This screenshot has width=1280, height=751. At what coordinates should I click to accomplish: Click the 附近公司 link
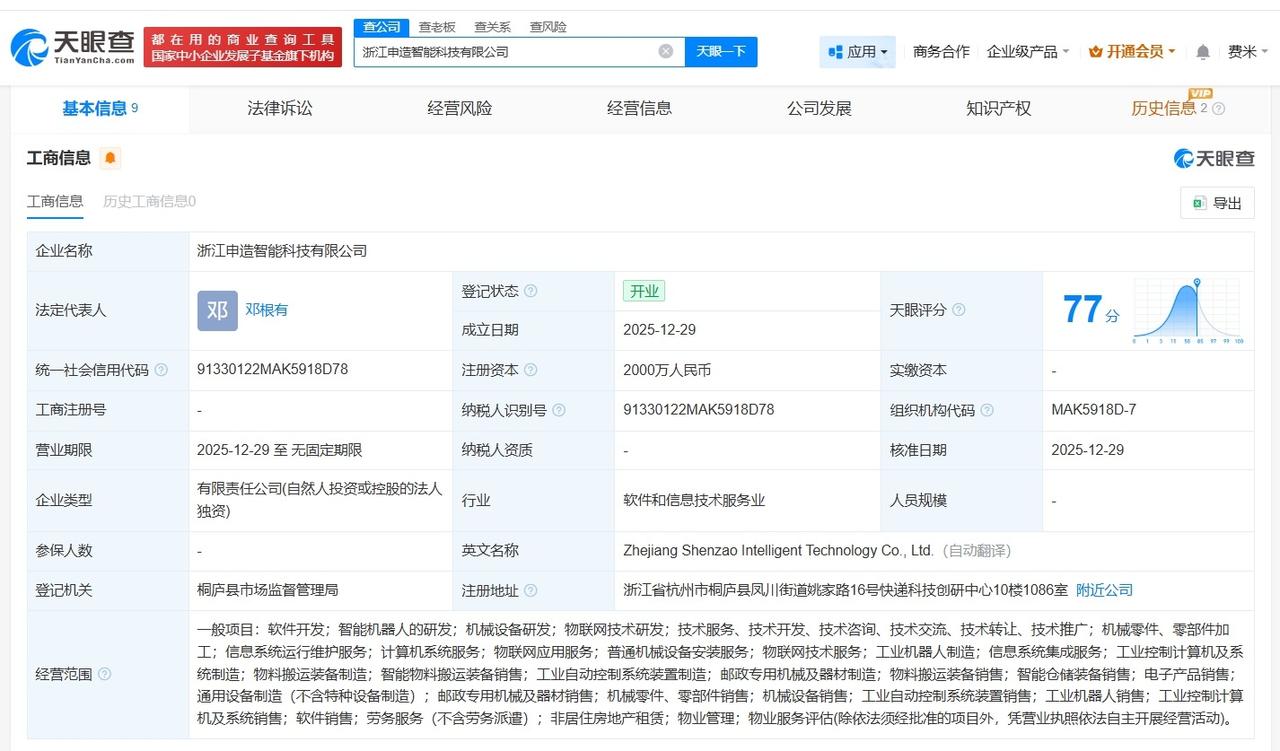[1104, 590]
